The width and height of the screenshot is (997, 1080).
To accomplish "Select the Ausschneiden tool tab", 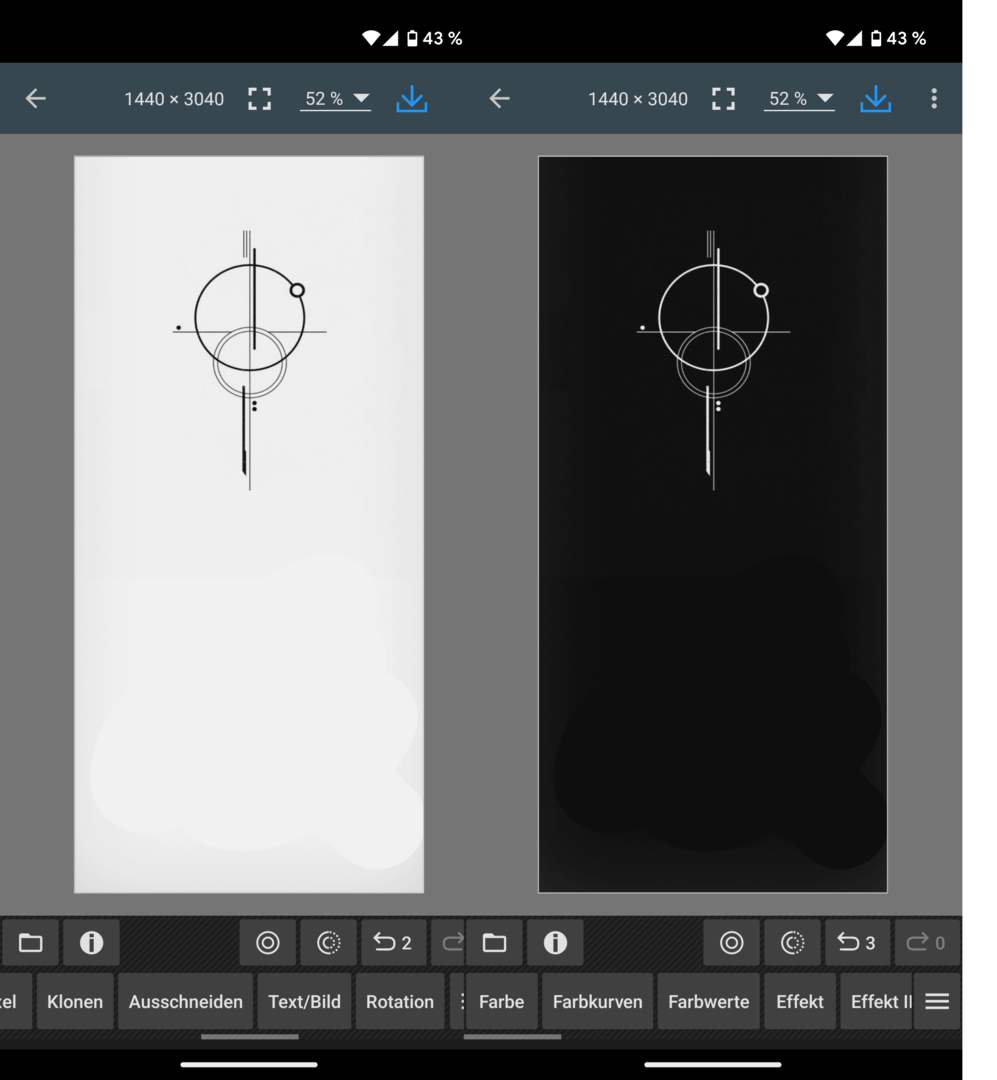I will 185,1001.
